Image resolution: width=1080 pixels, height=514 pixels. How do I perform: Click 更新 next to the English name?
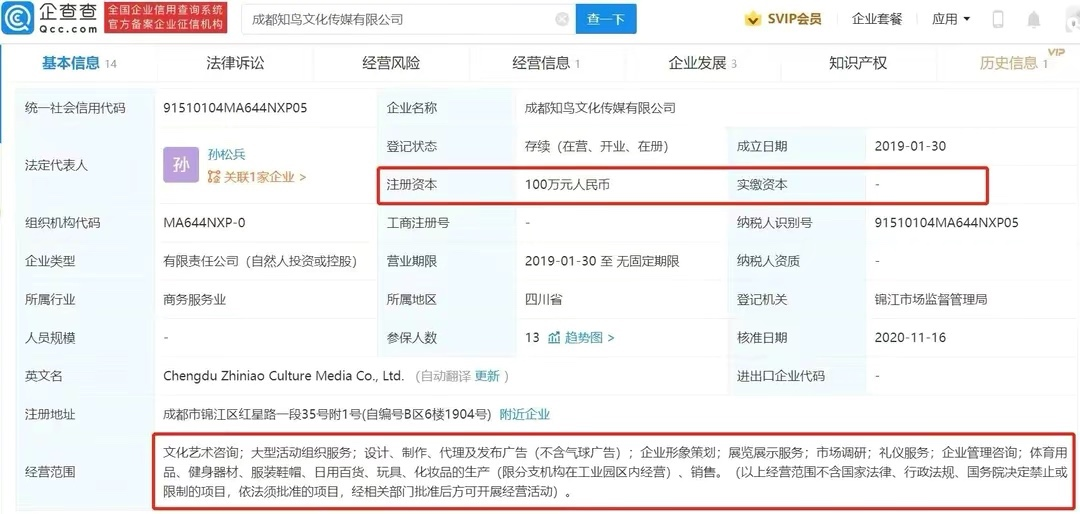pos(487,376)
